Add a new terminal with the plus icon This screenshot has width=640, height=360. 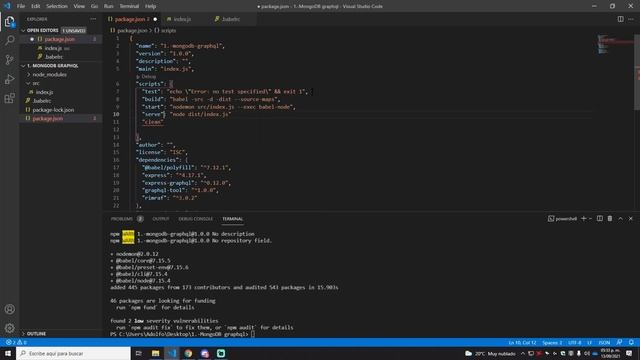[583, 218]
